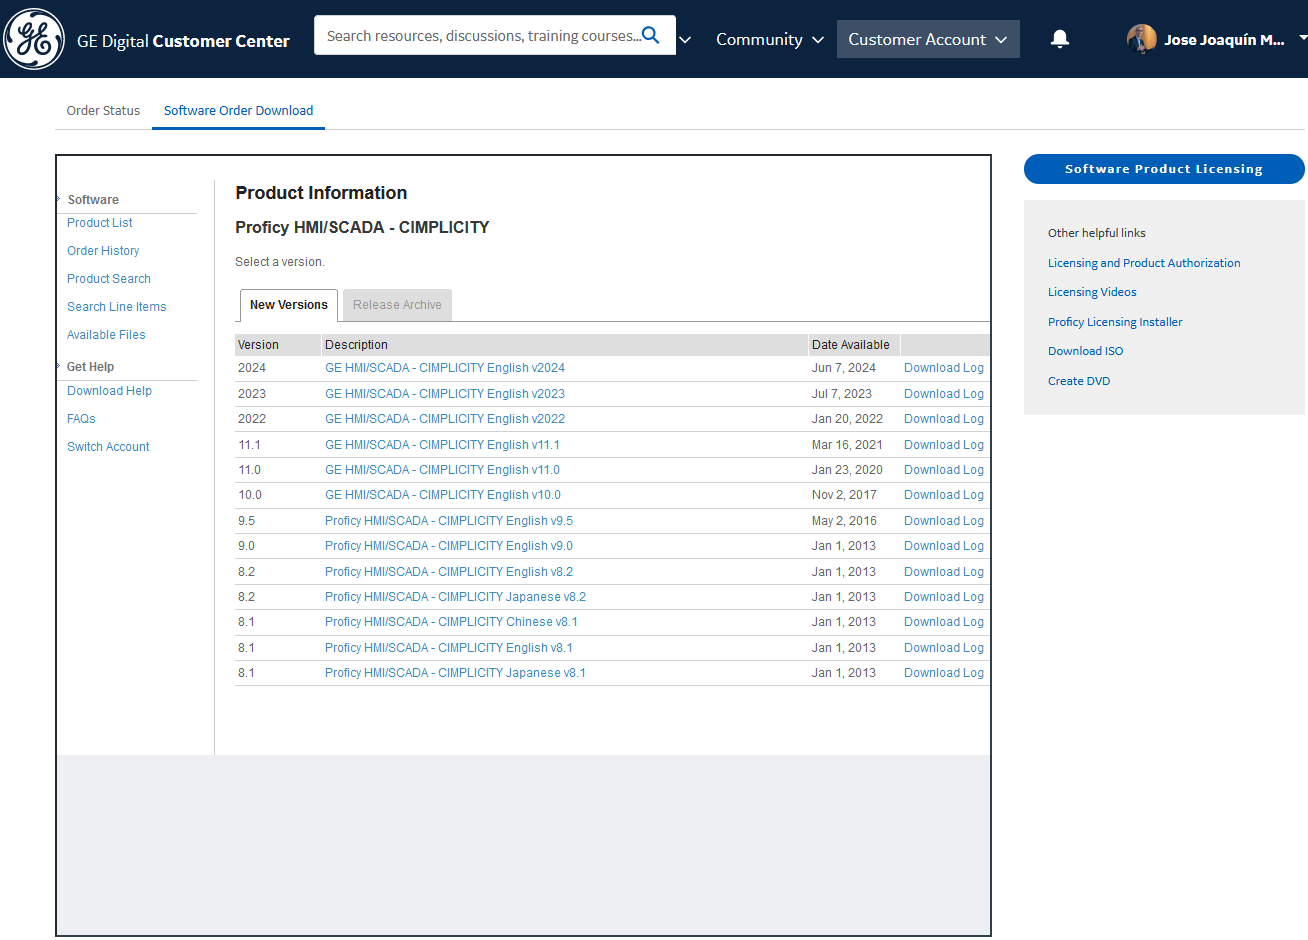Open Proficy CIMPLICITY Chinese v8.1

pyautogui.click(x=451, y=622)
